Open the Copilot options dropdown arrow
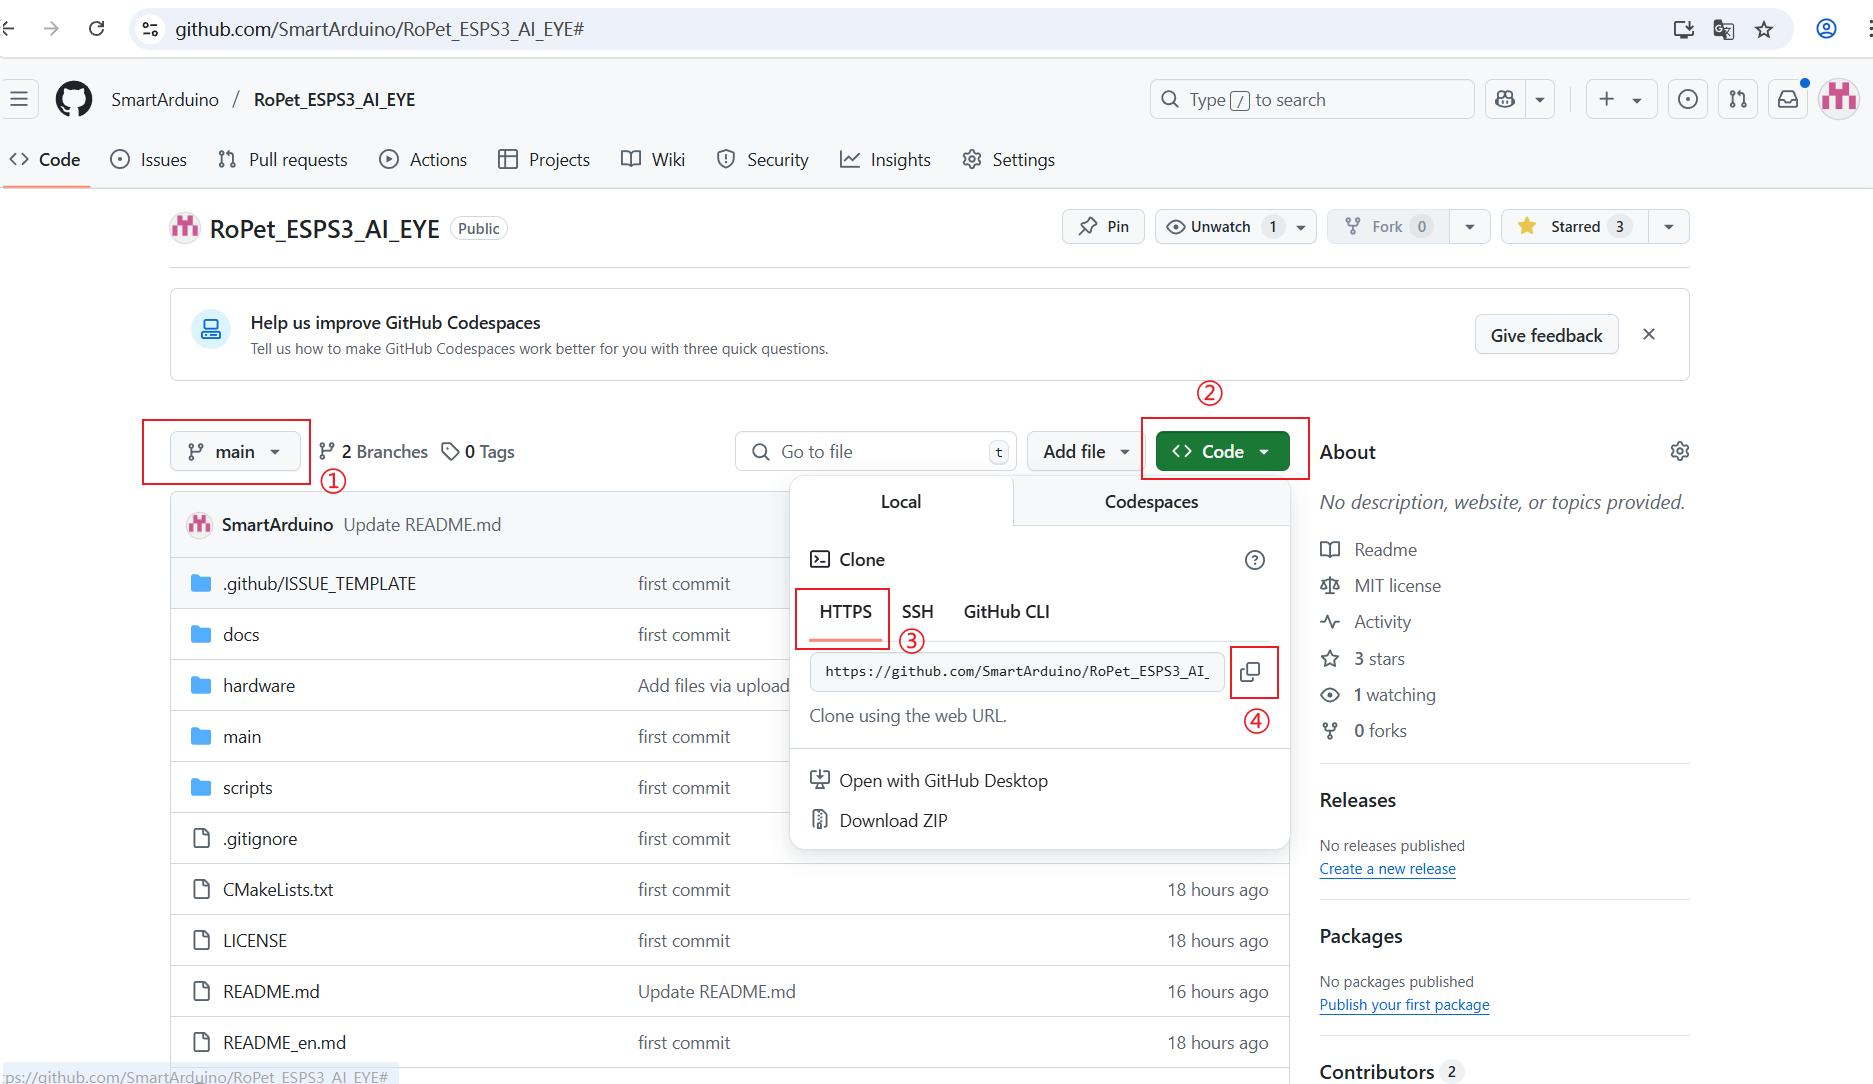 [1540, 99]
